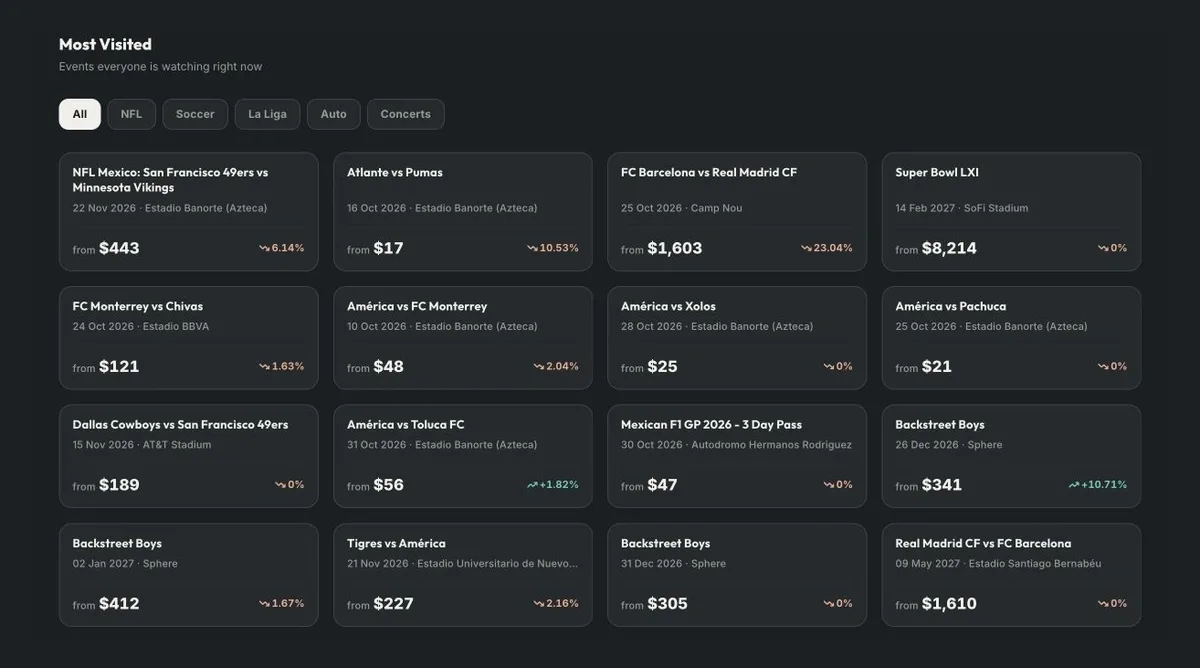Click América vs Xolos trend icon
Viewport: 1200px width, 668px height.
828,366
